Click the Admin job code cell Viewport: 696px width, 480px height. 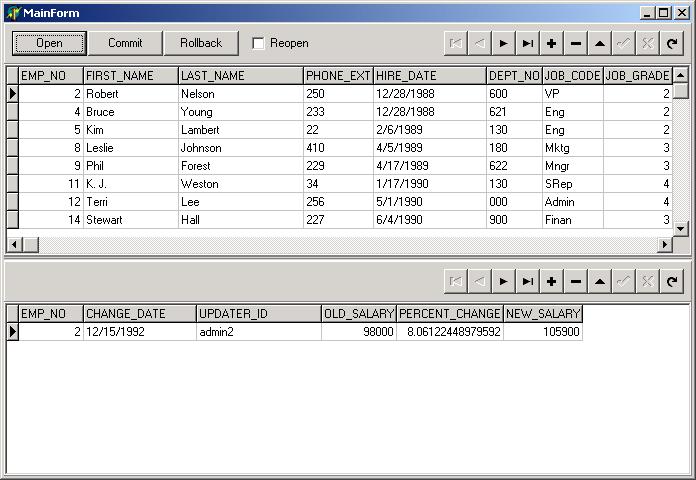point(573,202)
